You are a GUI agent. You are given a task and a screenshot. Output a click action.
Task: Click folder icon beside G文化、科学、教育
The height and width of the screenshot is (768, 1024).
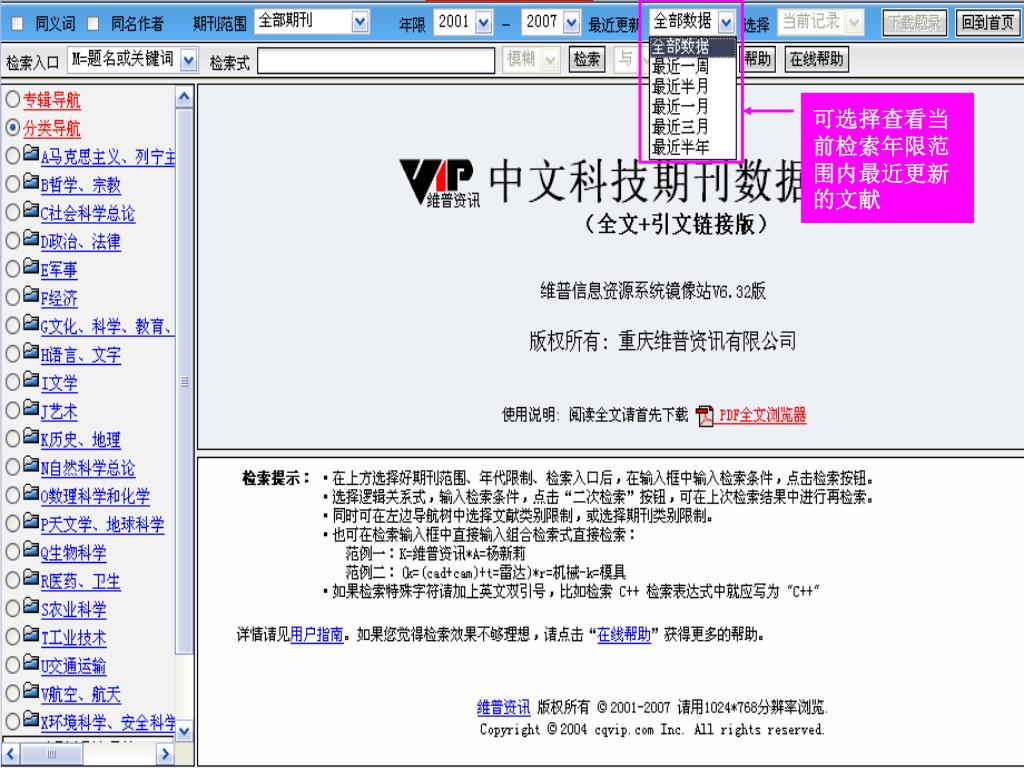click(x=31, y=323)
